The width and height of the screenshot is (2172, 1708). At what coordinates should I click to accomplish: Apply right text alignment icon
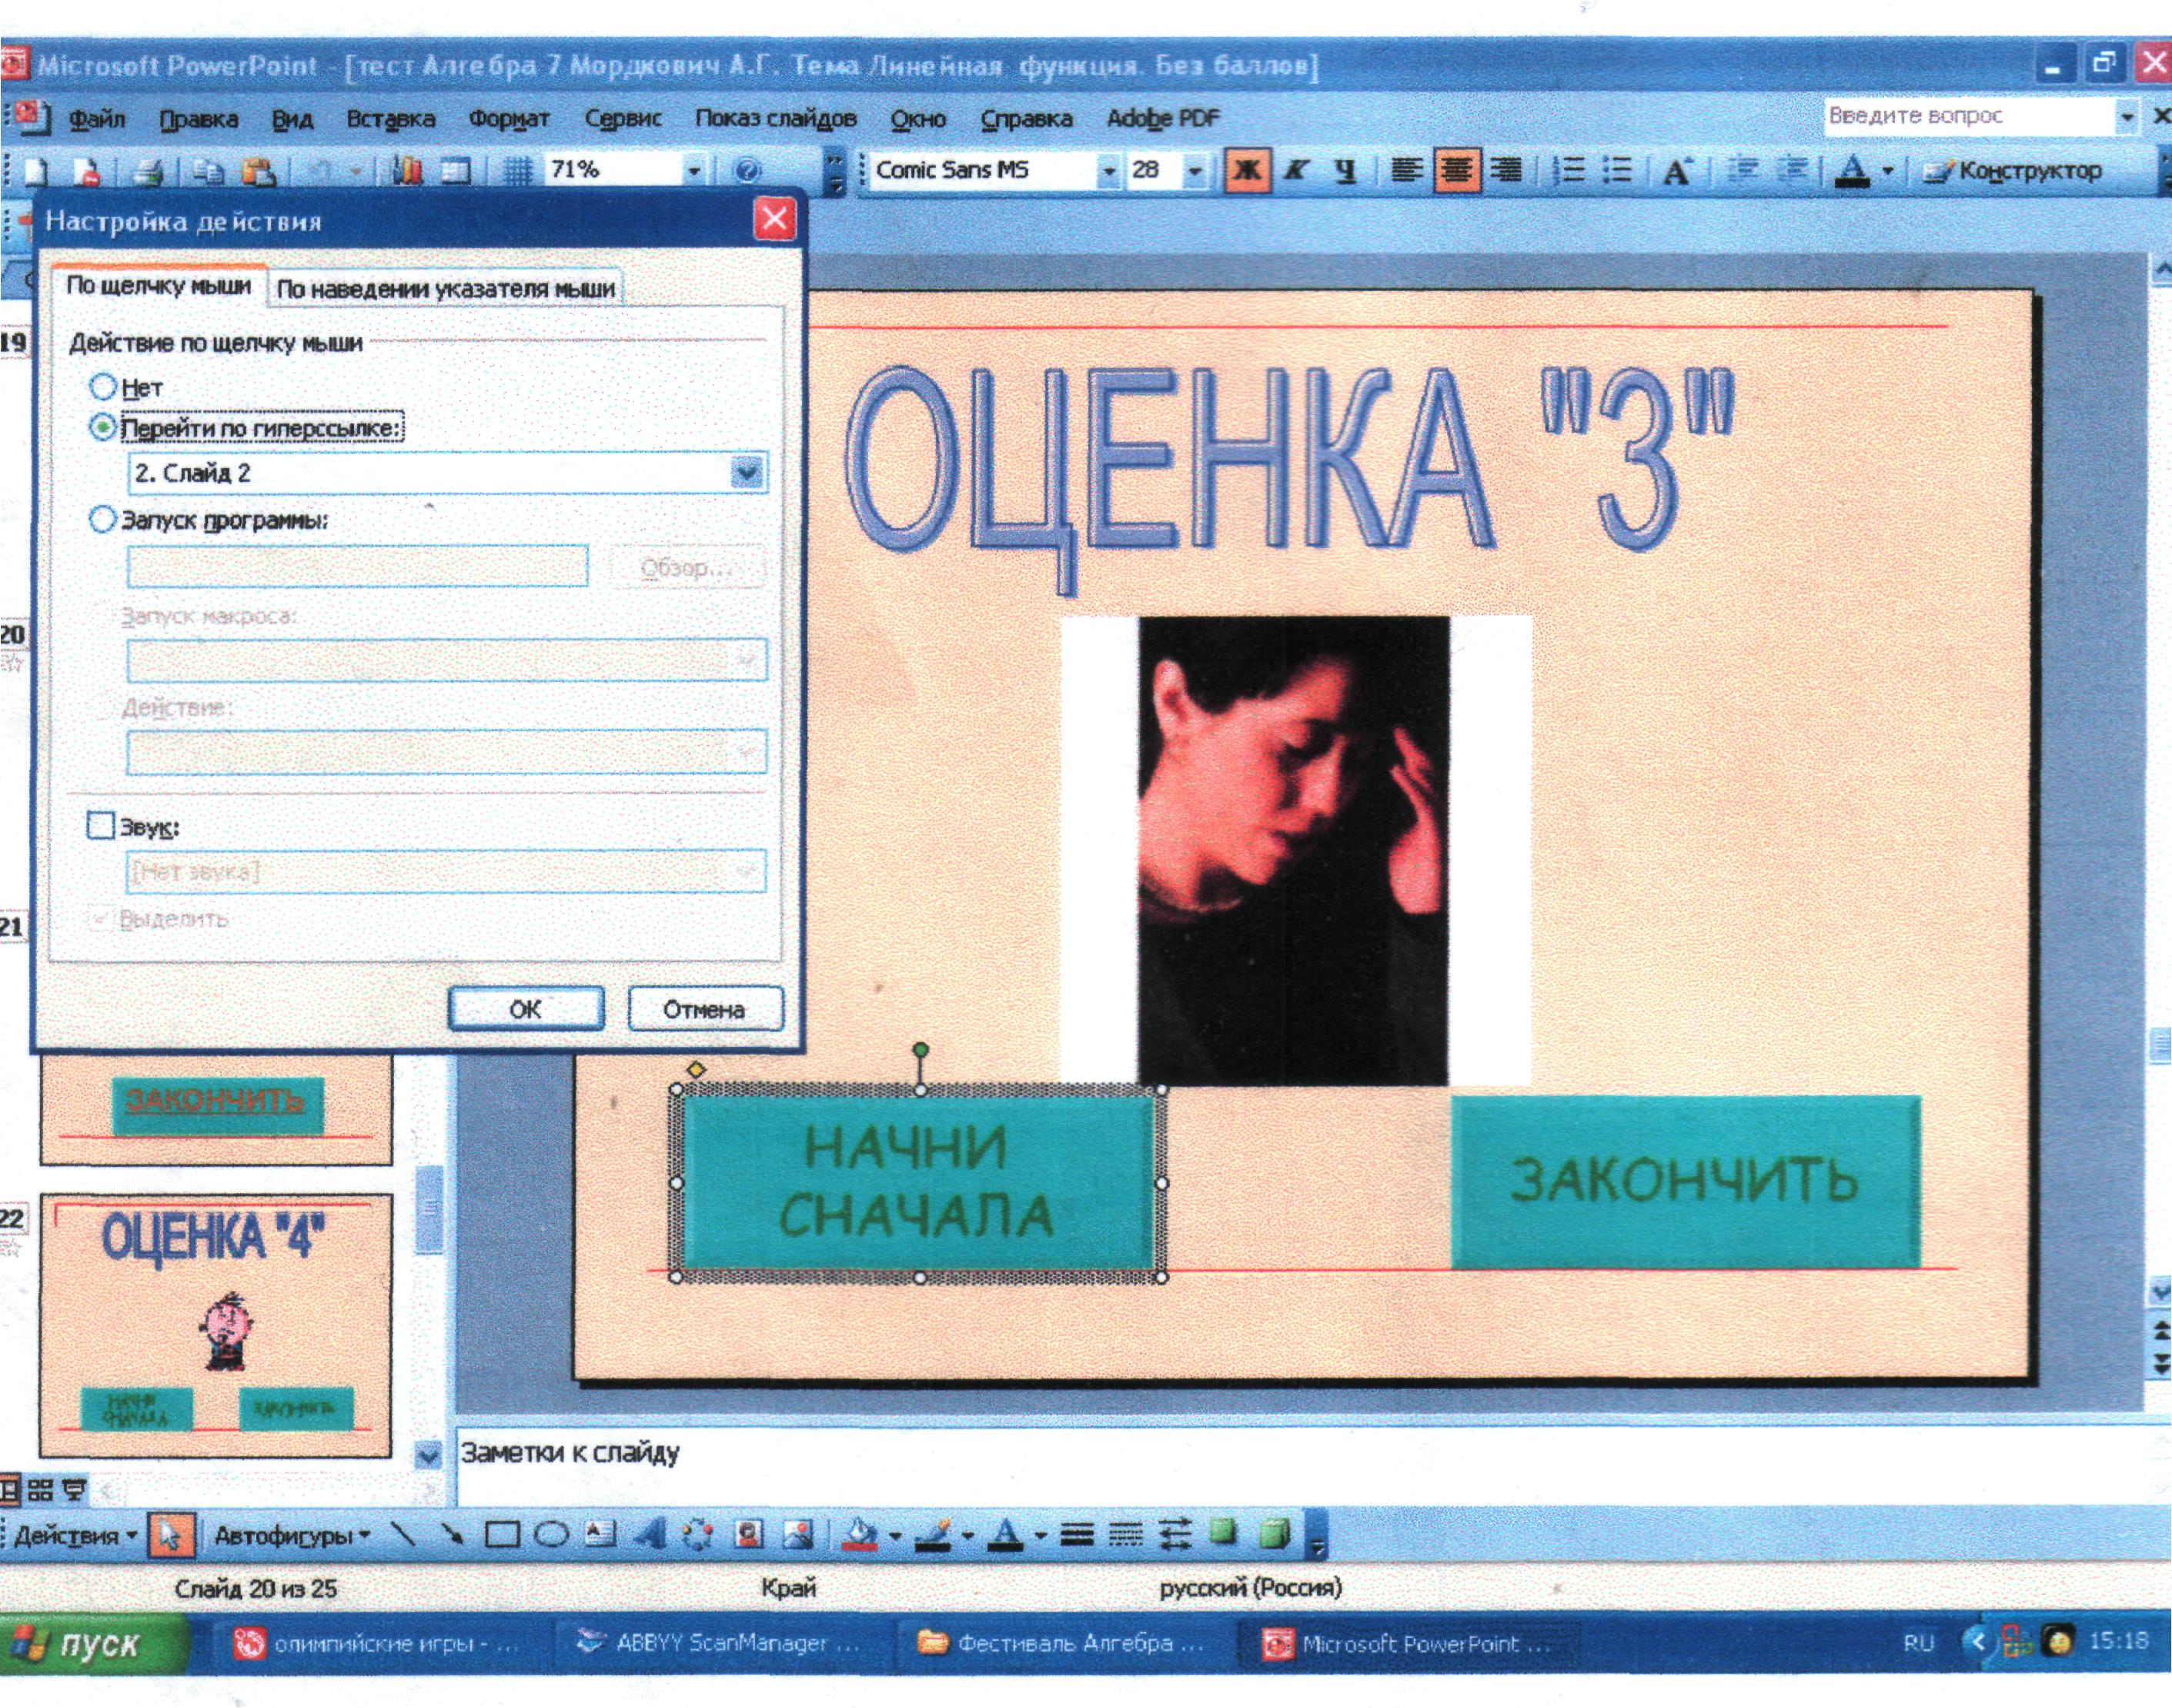pos(1506,171)
